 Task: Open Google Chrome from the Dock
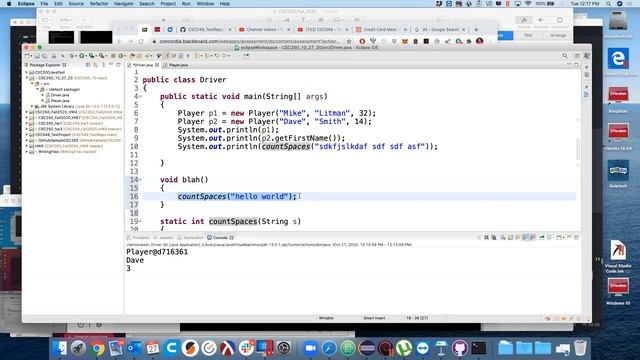97,348
